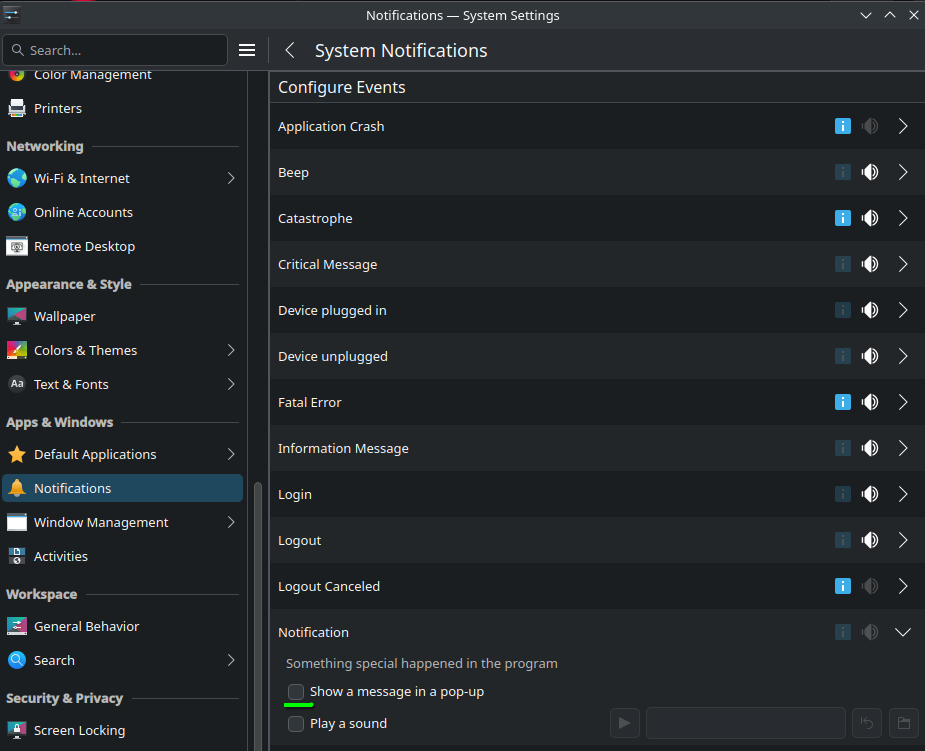Image resolution: width=925 pixels, height=751 pixels.
Task: Click the Beep sound speaker icon
Action: coord(870,172)
